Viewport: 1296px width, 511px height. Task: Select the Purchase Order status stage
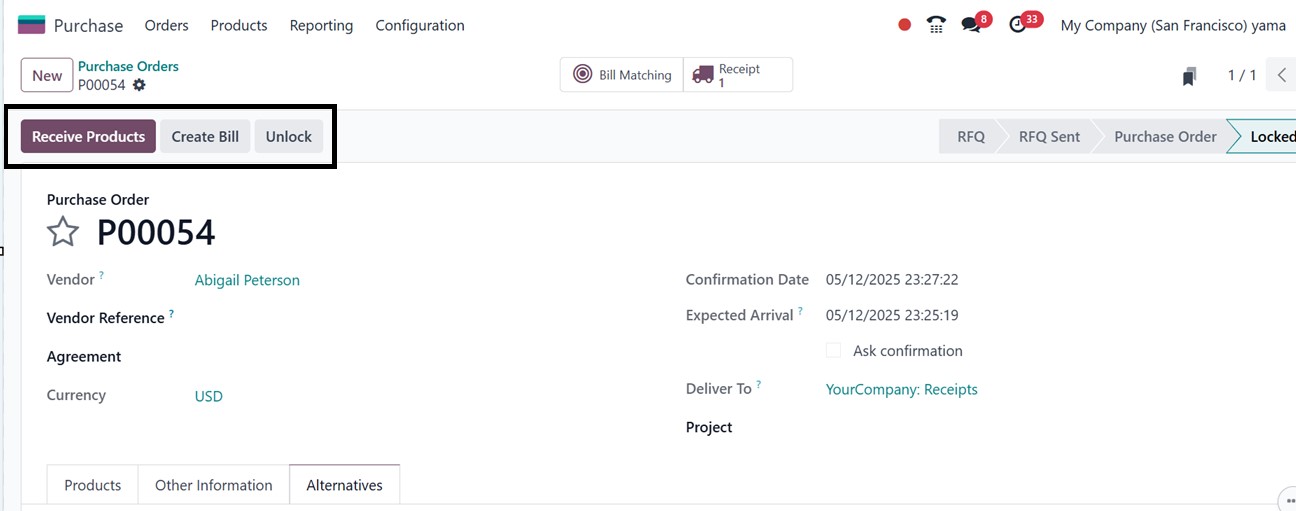click(1165, 136)
